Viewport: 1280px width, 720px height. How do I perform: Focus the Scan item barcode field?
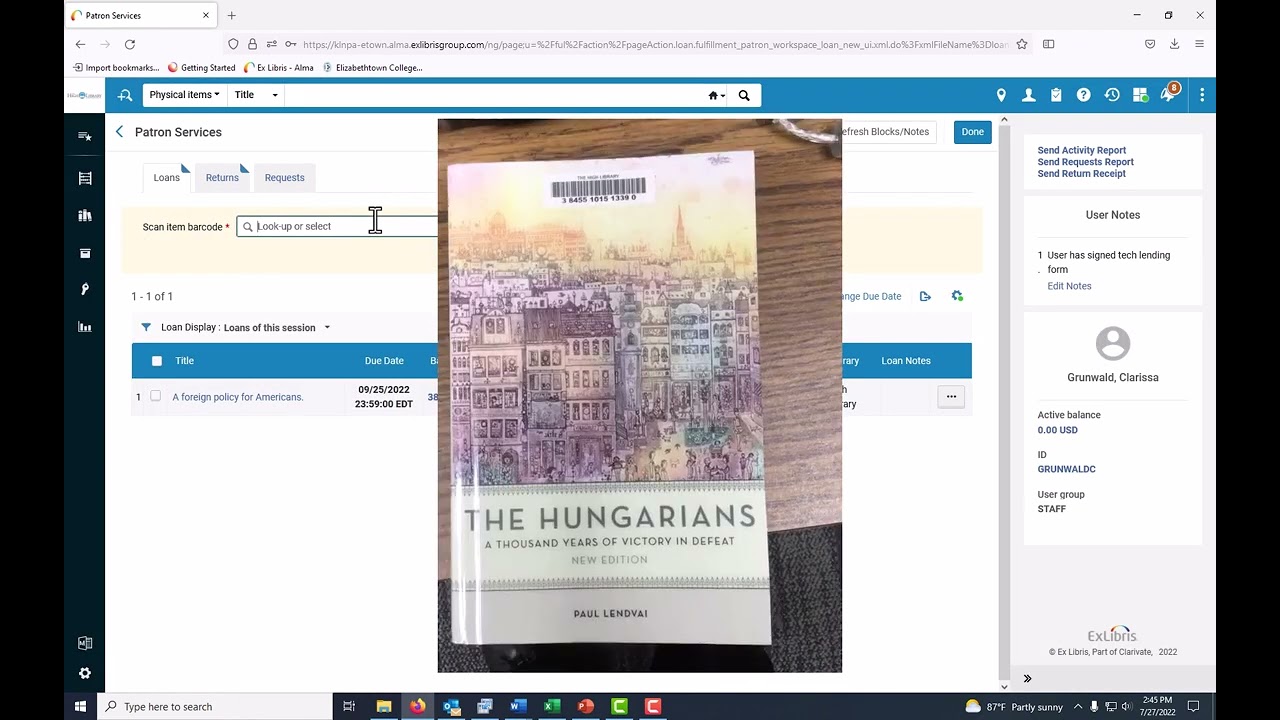click(x=338, y=227)
